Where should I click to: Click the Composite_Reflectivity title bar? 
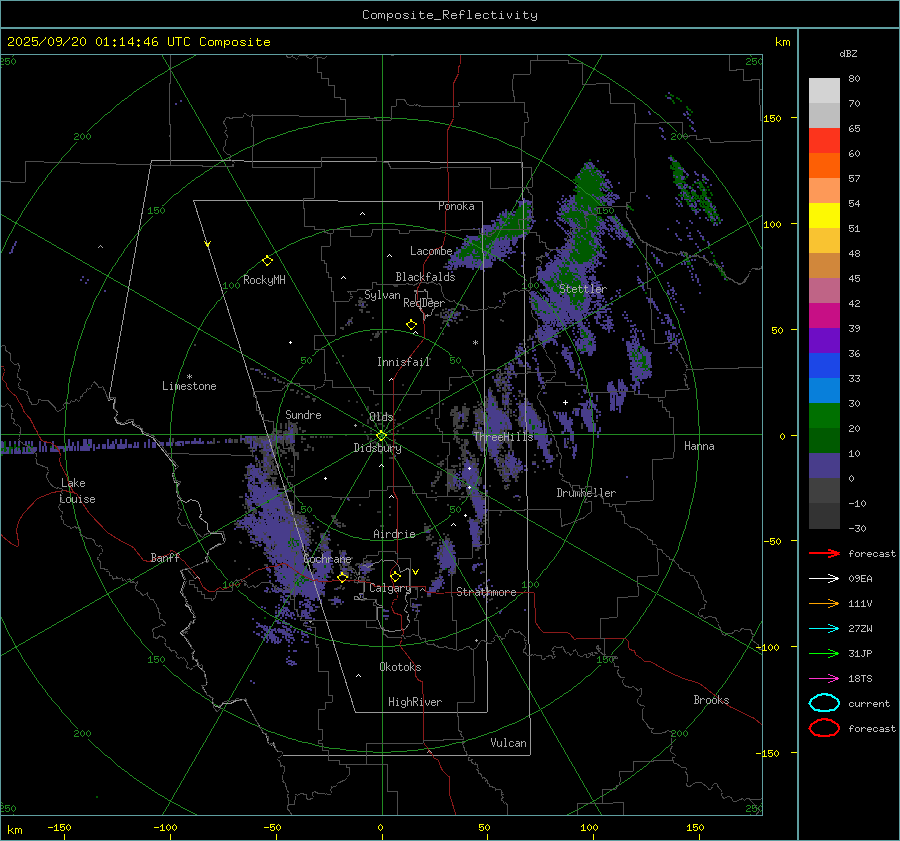[449, 15]
